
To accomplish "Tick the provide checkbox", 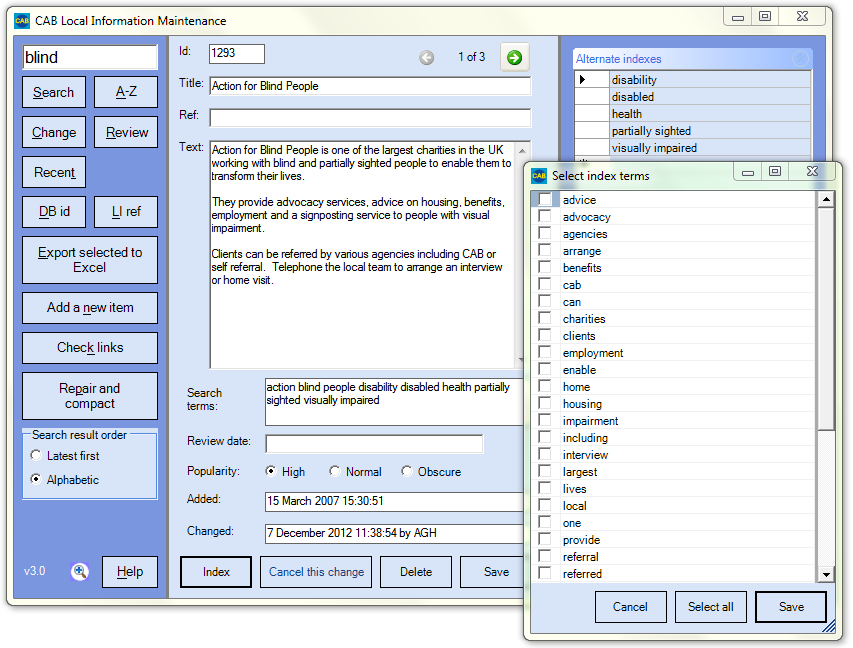I will [x=545, y=539].
